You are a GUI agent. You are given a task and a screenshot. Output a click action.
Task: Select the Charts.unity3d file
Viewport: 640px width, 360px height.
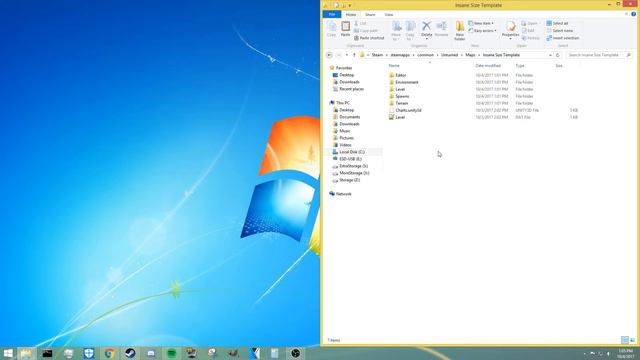[408, 110]
